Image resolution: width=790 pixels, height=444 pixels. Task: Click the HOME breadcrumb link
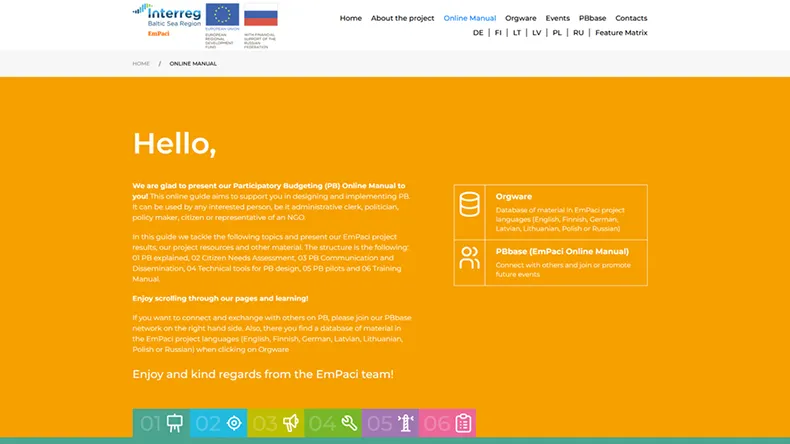pos(141,64)
